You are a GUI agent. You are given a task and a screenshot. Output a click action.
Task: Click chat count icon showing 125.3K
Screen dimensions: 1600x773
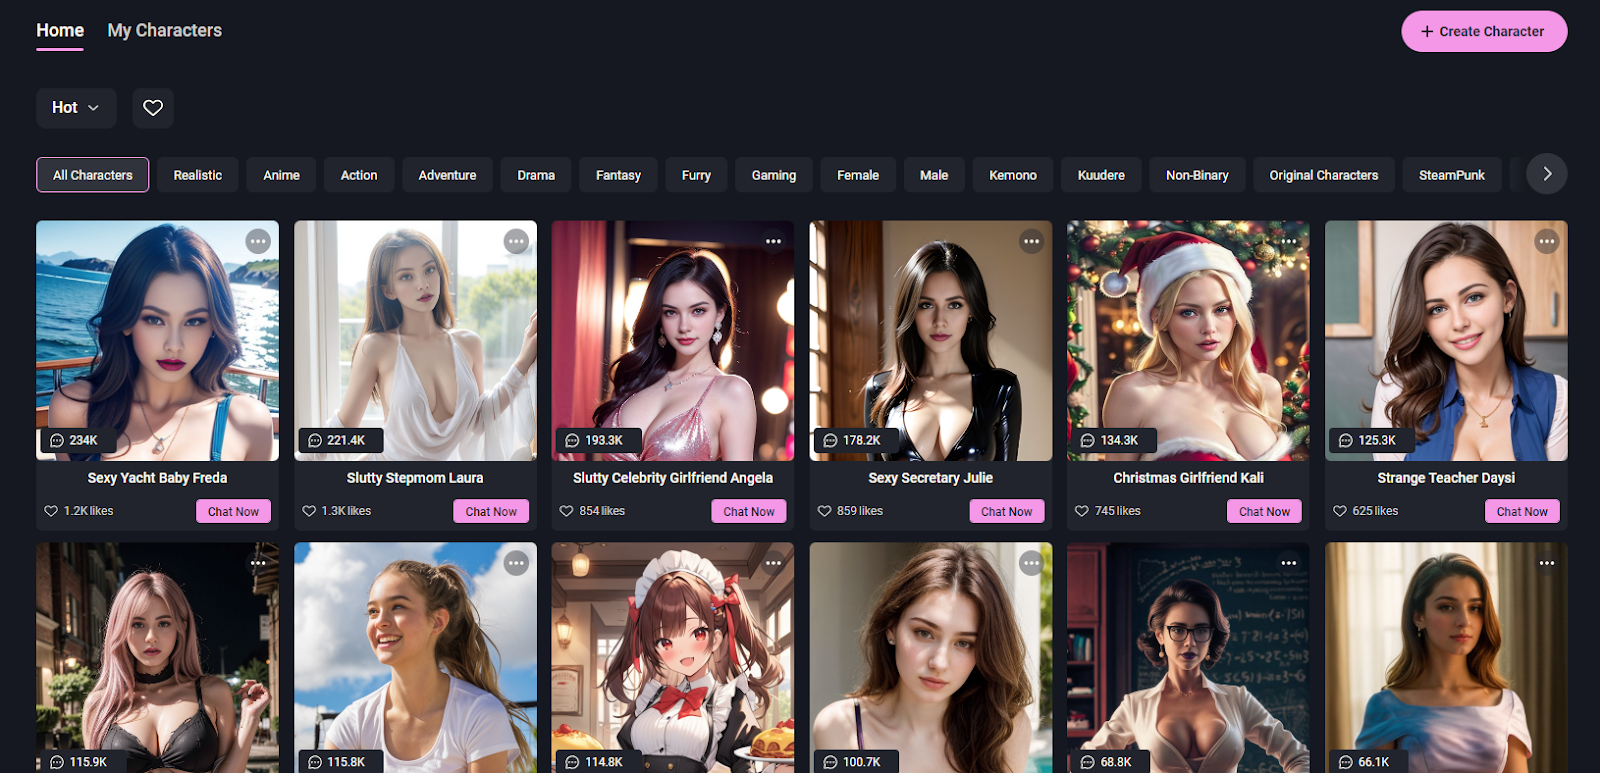point(1346,440)
